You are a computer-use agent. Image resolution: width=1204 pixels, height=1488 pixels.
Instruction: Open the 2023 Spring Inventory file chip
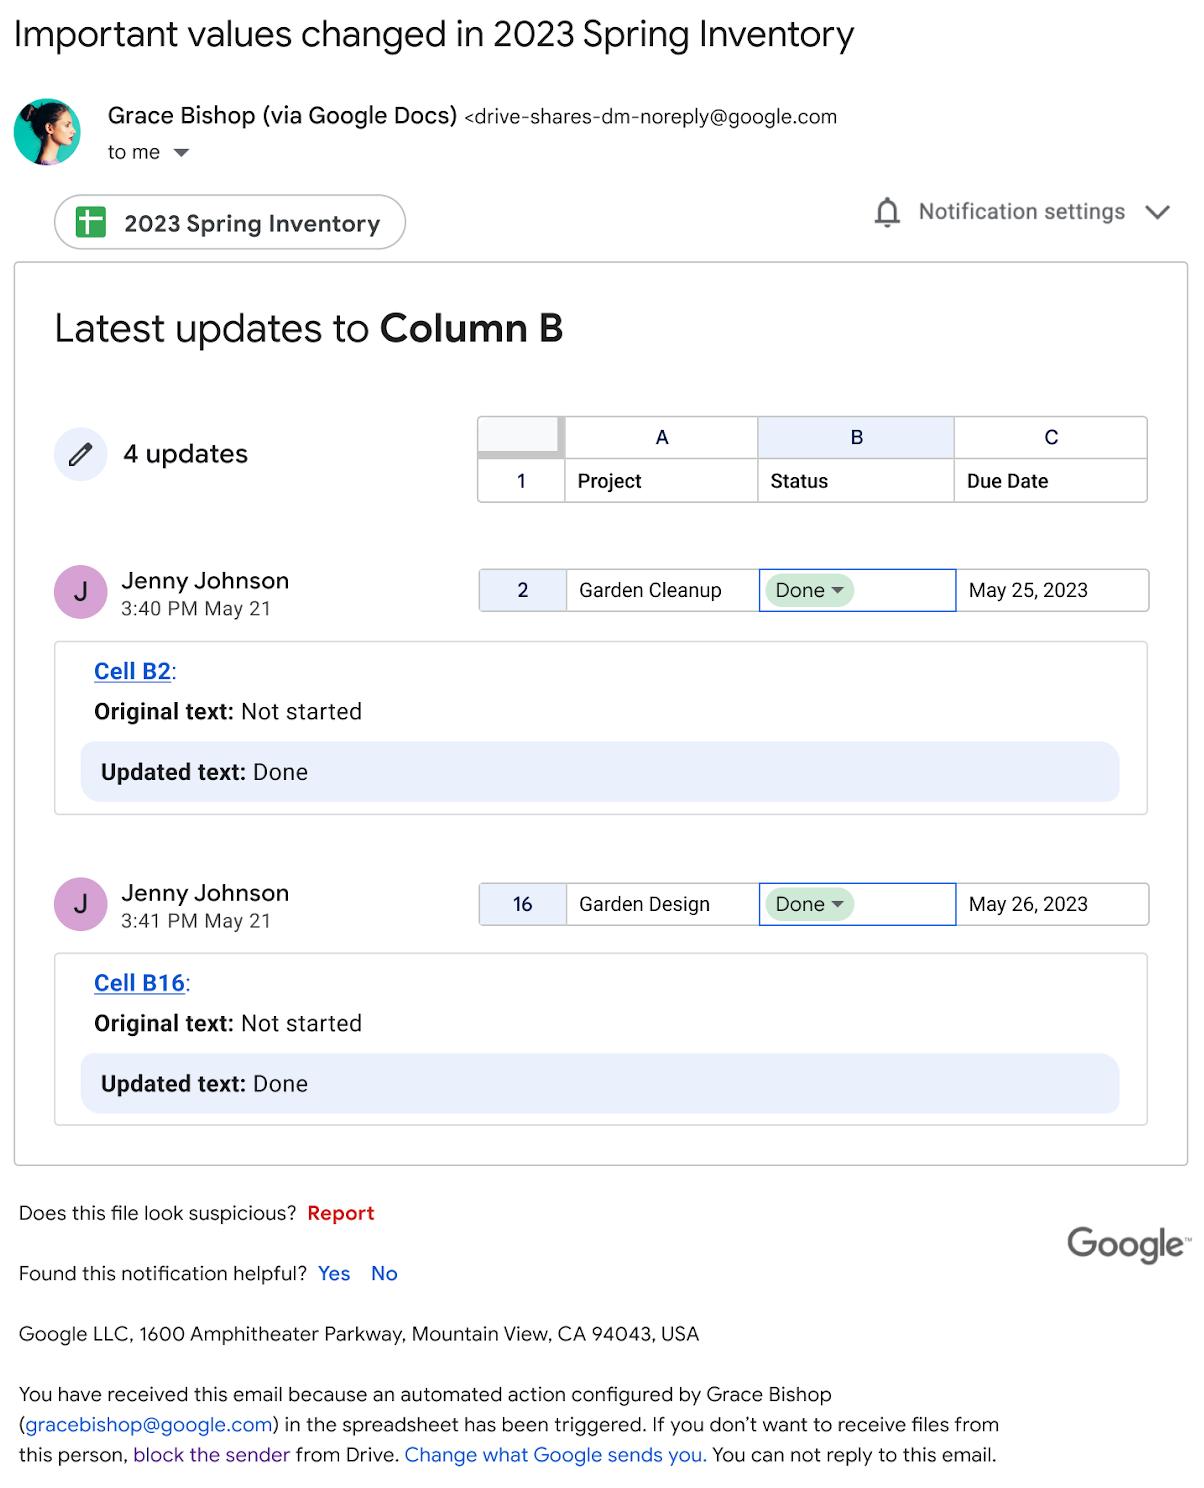point(230,222)
